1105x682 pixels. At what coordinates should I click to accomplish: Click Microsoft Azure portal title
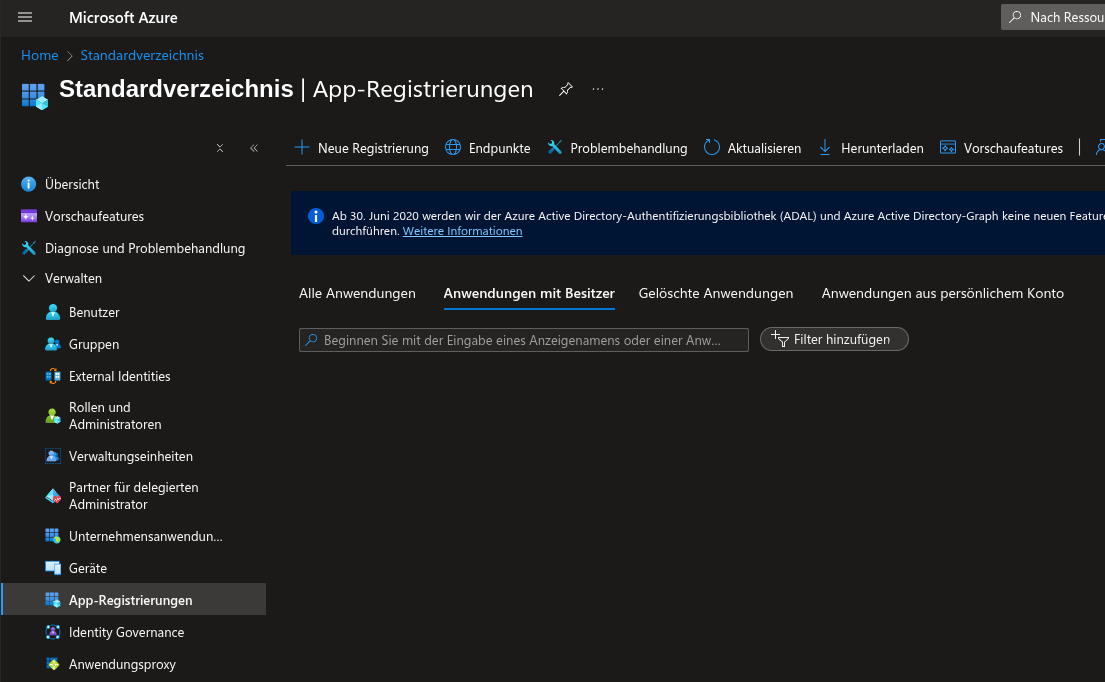click(x=123, y=18)
